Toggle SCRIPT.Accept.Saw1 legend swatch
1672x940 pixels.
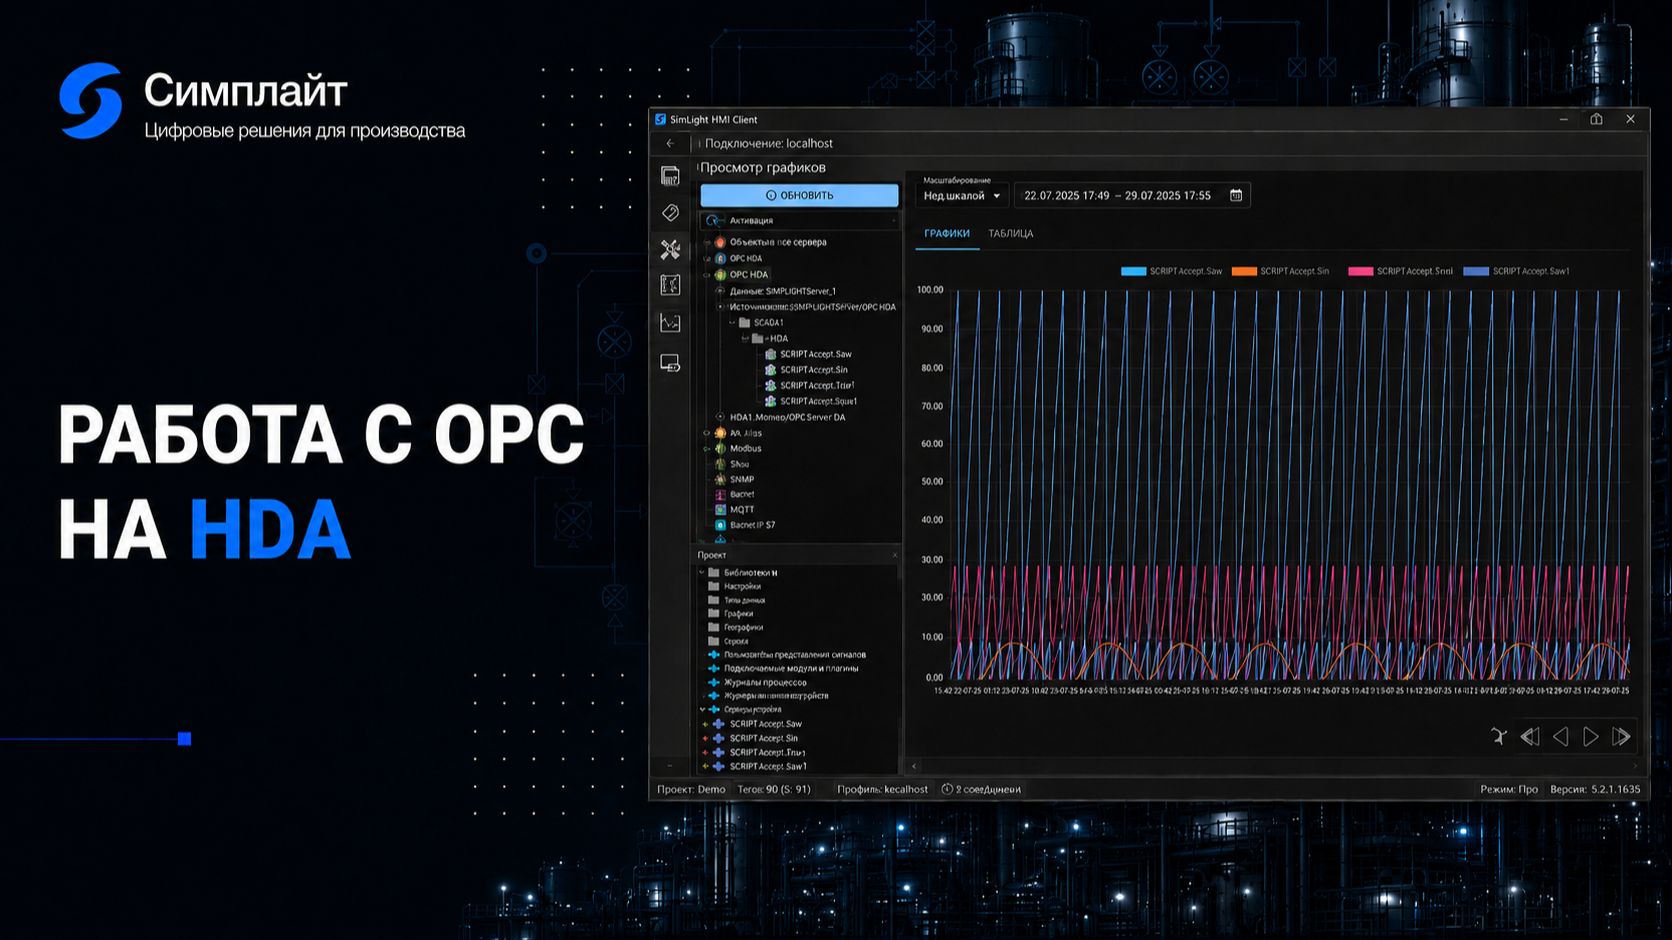point(1476,271)
